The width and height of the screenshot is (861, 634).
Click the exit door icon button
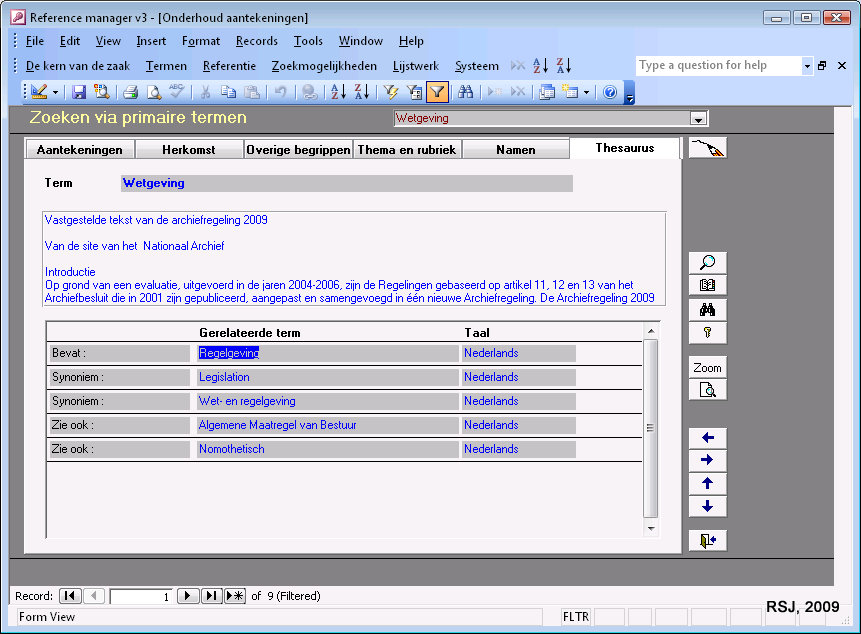707,540
